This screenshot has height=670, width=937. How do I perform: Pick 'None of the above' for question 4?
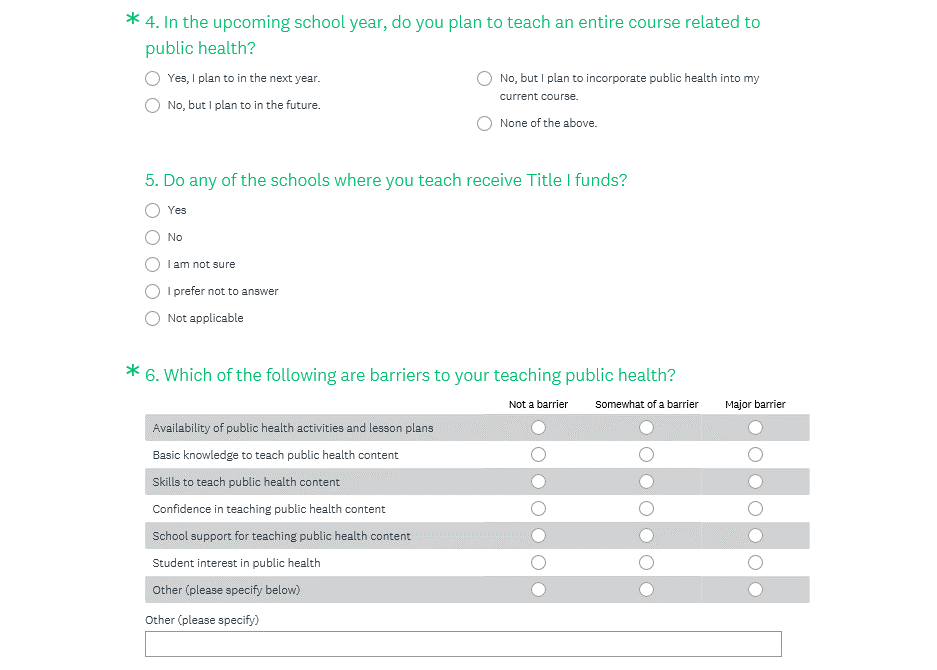pyautogui.click(x=484, y=123)
